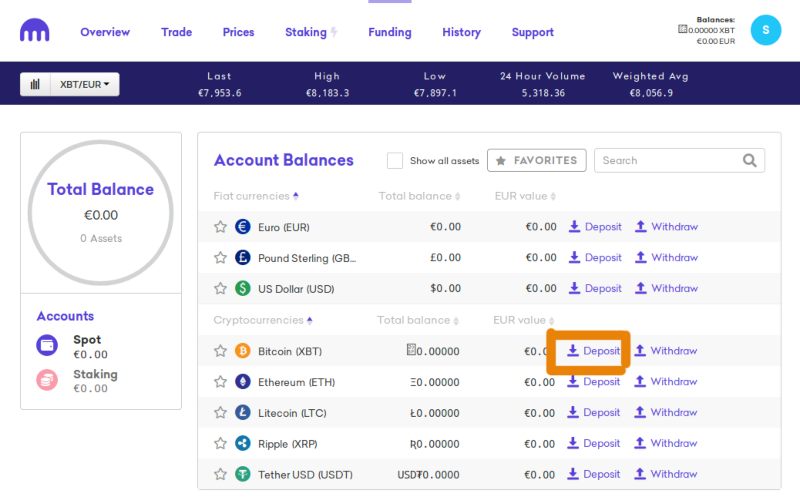The image size is (800, 497).
Task: Star Euro (EUR) as favorite
Action: tap(220, 227)
